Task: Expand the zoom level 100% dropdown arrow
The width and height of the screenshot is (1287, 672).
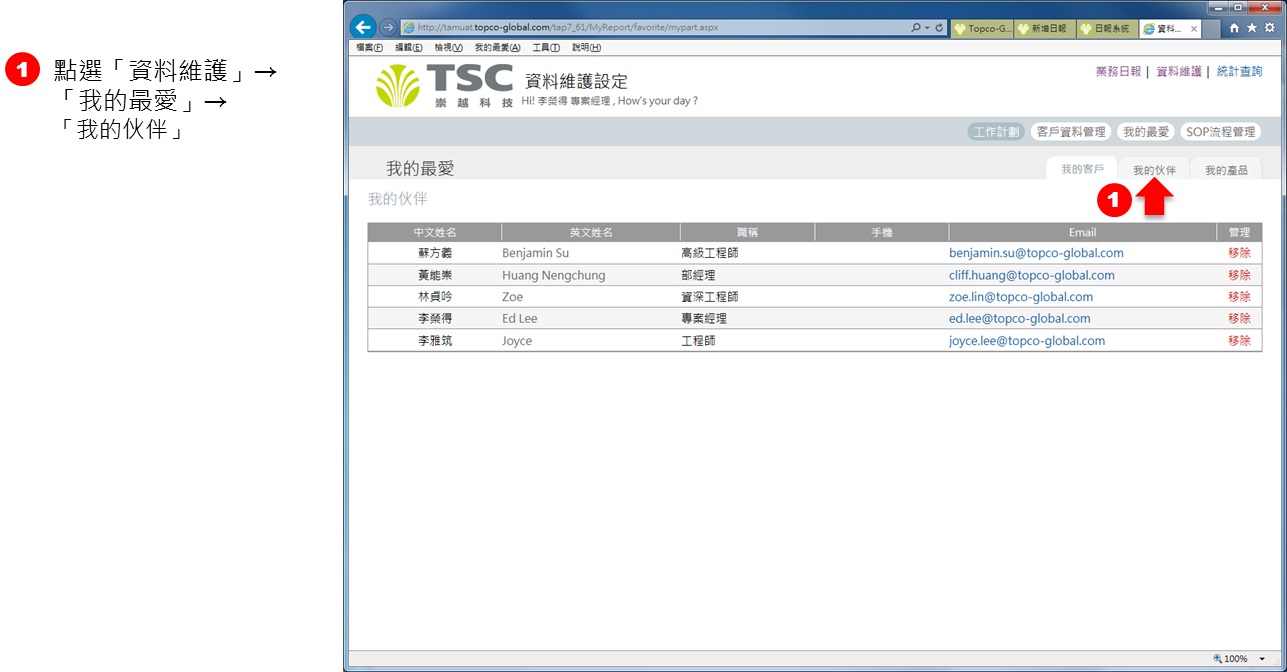Action: [x=1262, y=659]
